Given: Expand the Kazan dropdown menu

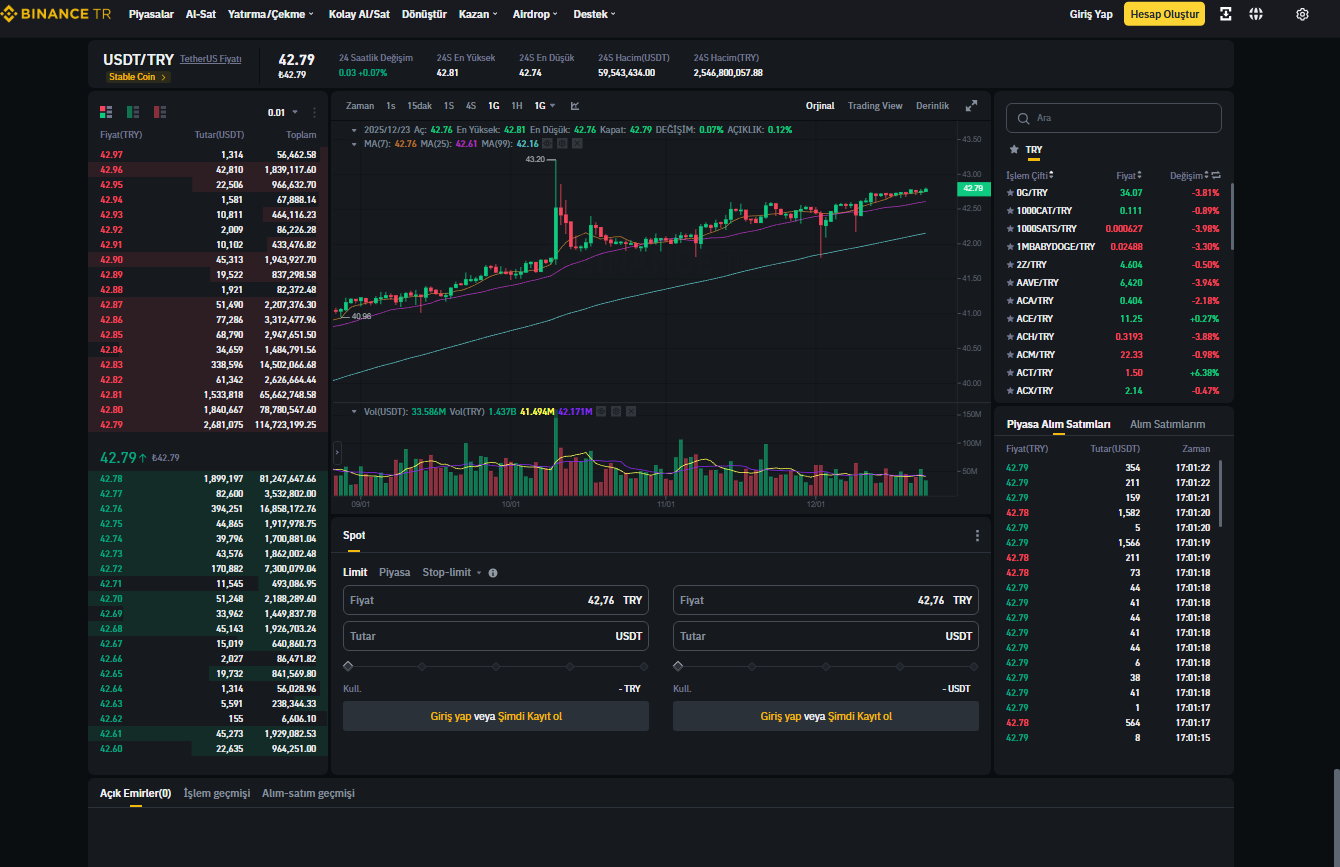Looking at the screenshot, I should pyautogui.click(x=479, y=14).
